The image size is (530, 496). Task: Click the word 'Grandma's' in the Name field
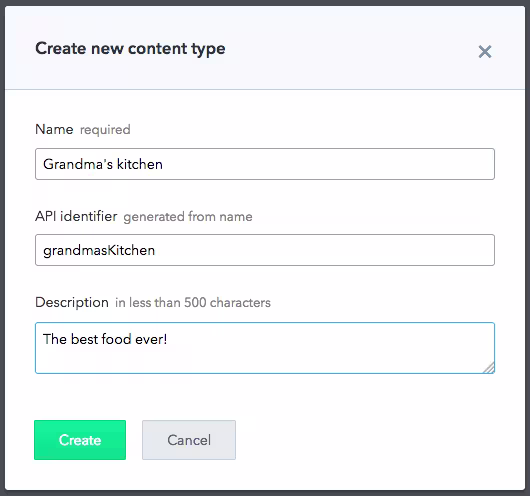point(78,164)
